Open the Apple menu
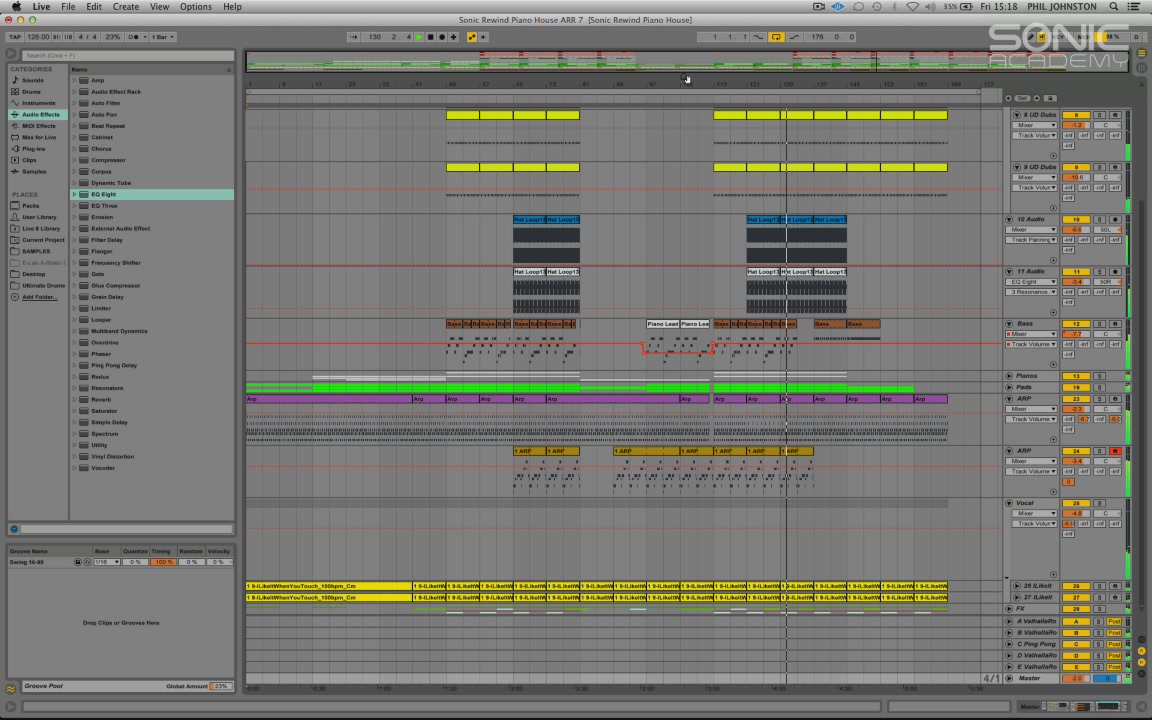Viewport: 1152px width, 720px height. [16, 7]
